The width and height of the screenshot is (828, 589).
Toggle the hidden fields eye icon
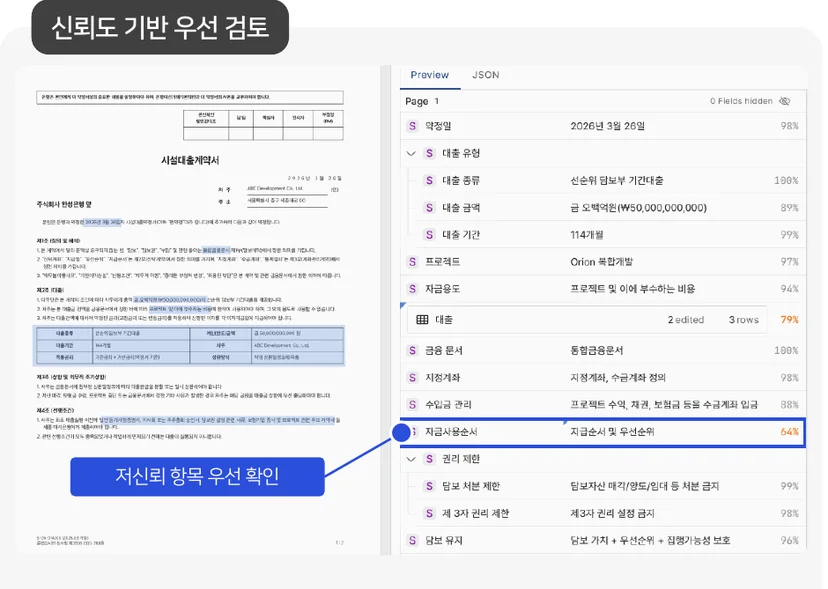(785, 101)
